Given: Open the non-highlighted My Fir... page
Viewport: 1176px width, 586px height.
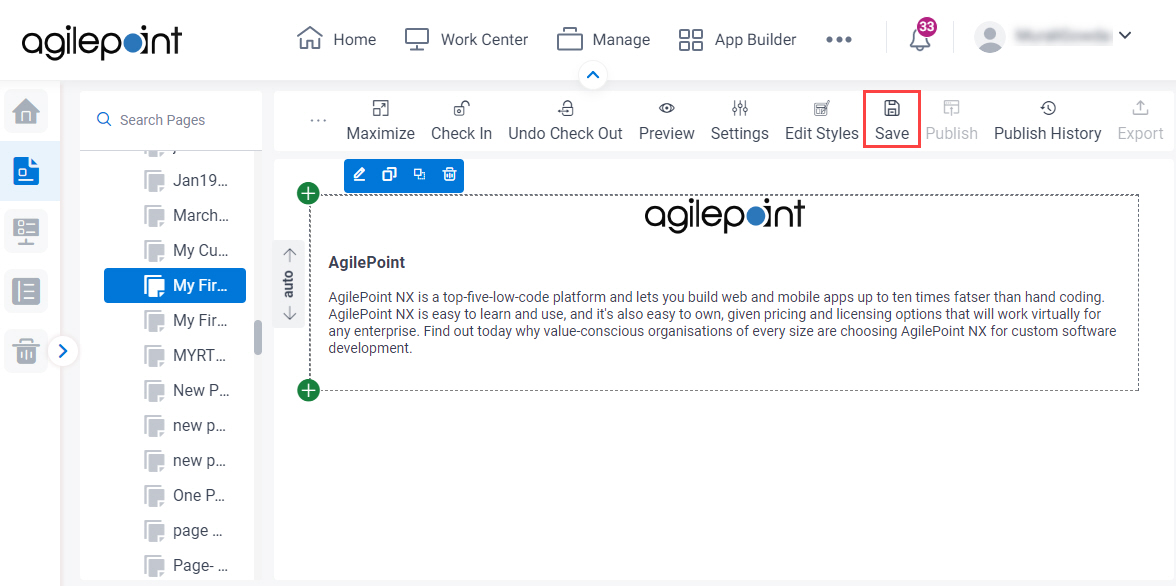Looking at the screenshot, I should tap(187, 320).
